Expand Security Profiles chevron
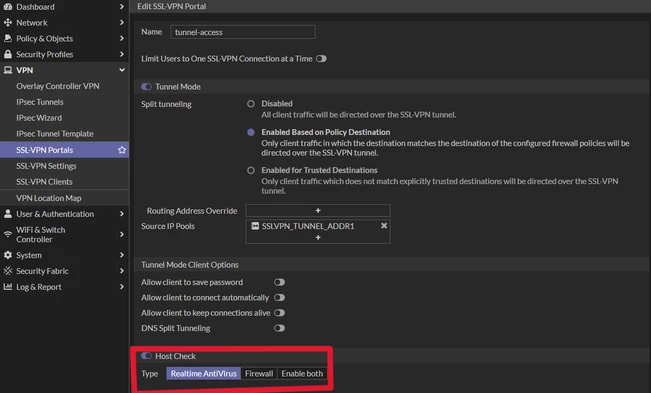 coord(122,54)
